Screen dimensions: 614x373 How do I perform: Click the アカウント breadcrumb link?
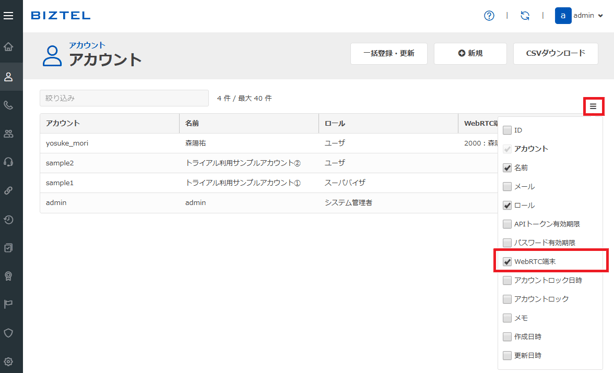pyautogui.click(x=87, y=45)
